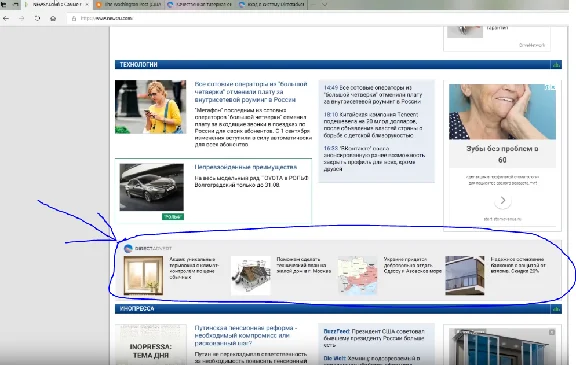Click the Ukraine map thumbnail
Screen dimensions: 576x365
(x=357, y=275)
